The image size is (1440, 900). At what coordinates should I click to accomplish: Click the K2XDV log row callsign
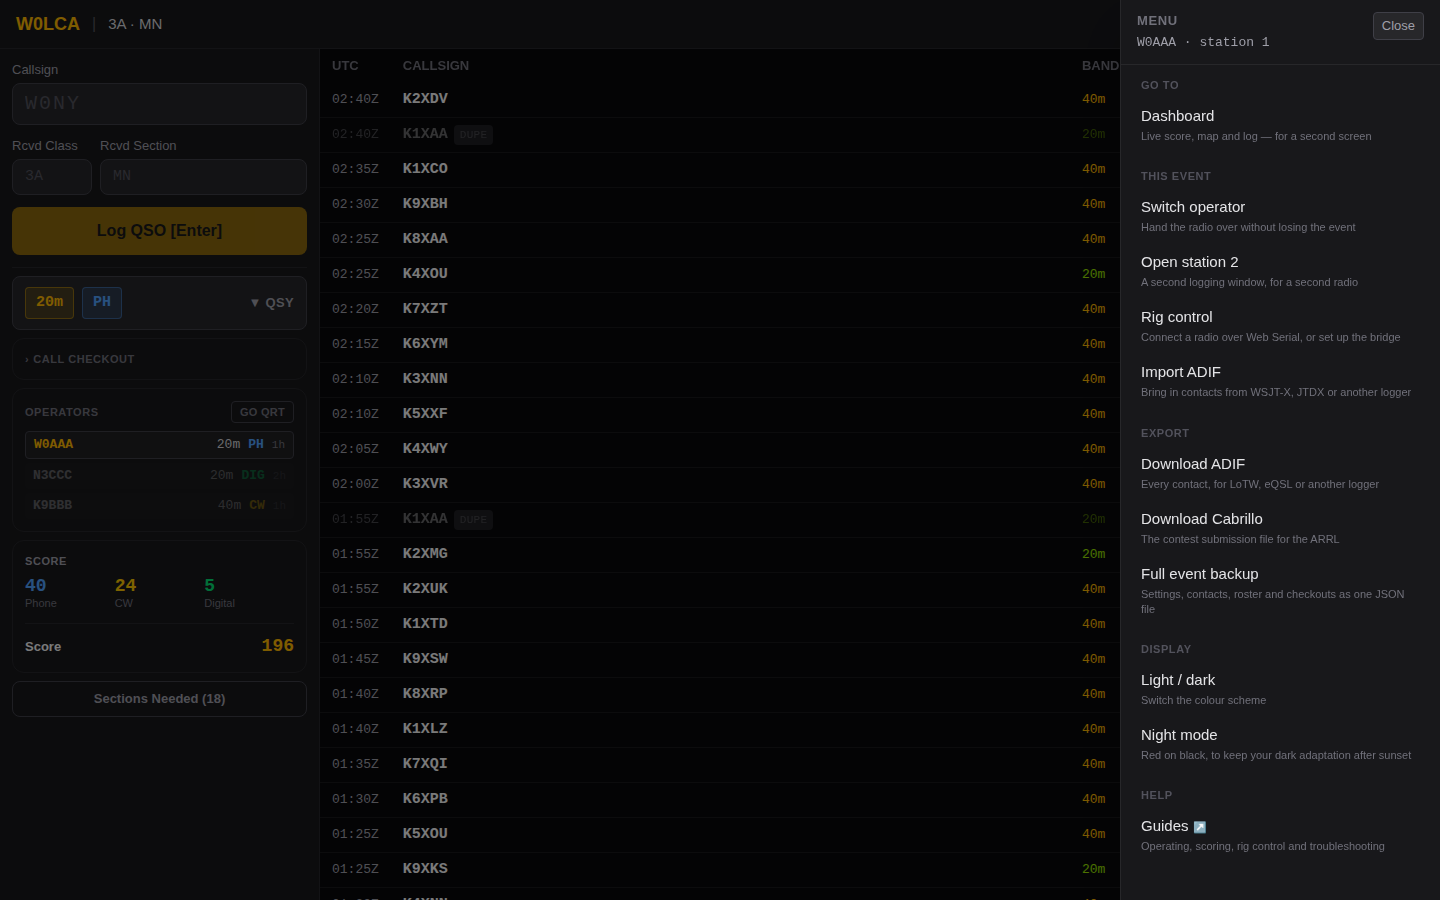click(x=425, y=99)
